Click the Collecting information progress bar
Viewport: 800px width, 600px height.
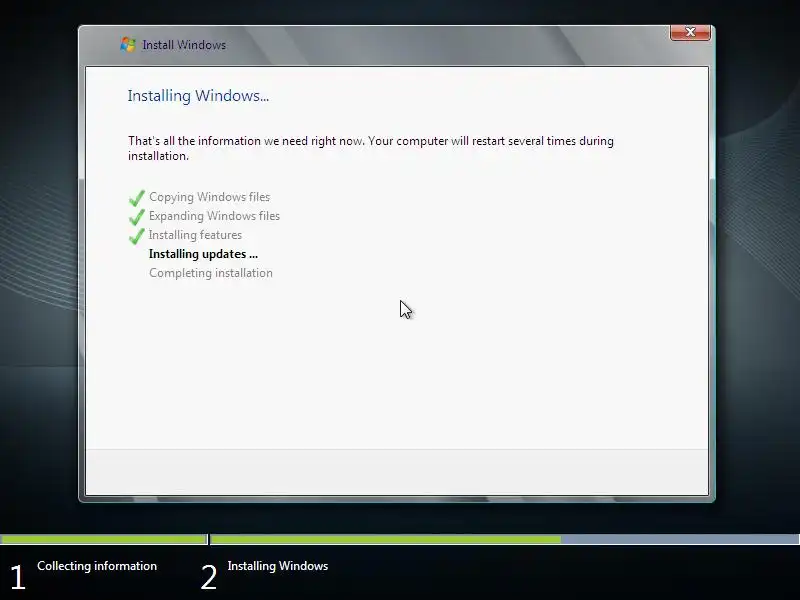[x=104, y=539]
